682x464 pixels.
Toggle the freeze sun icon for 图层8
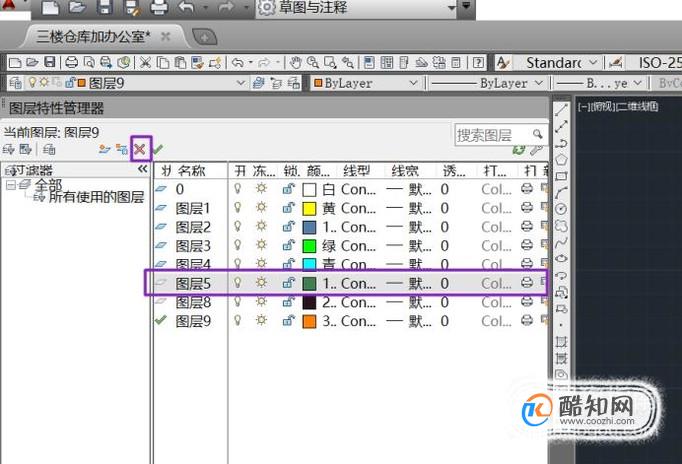261,301
